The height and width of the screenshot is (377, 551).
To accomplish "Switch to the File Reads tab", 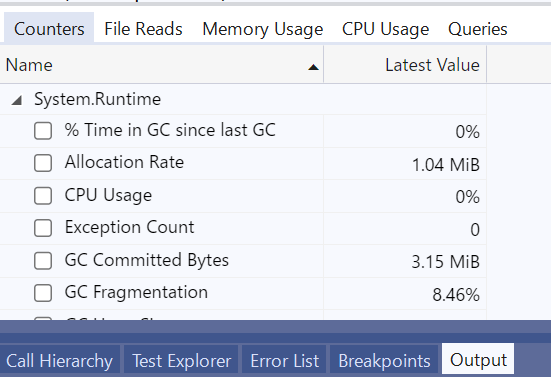I will click(143, 29).
